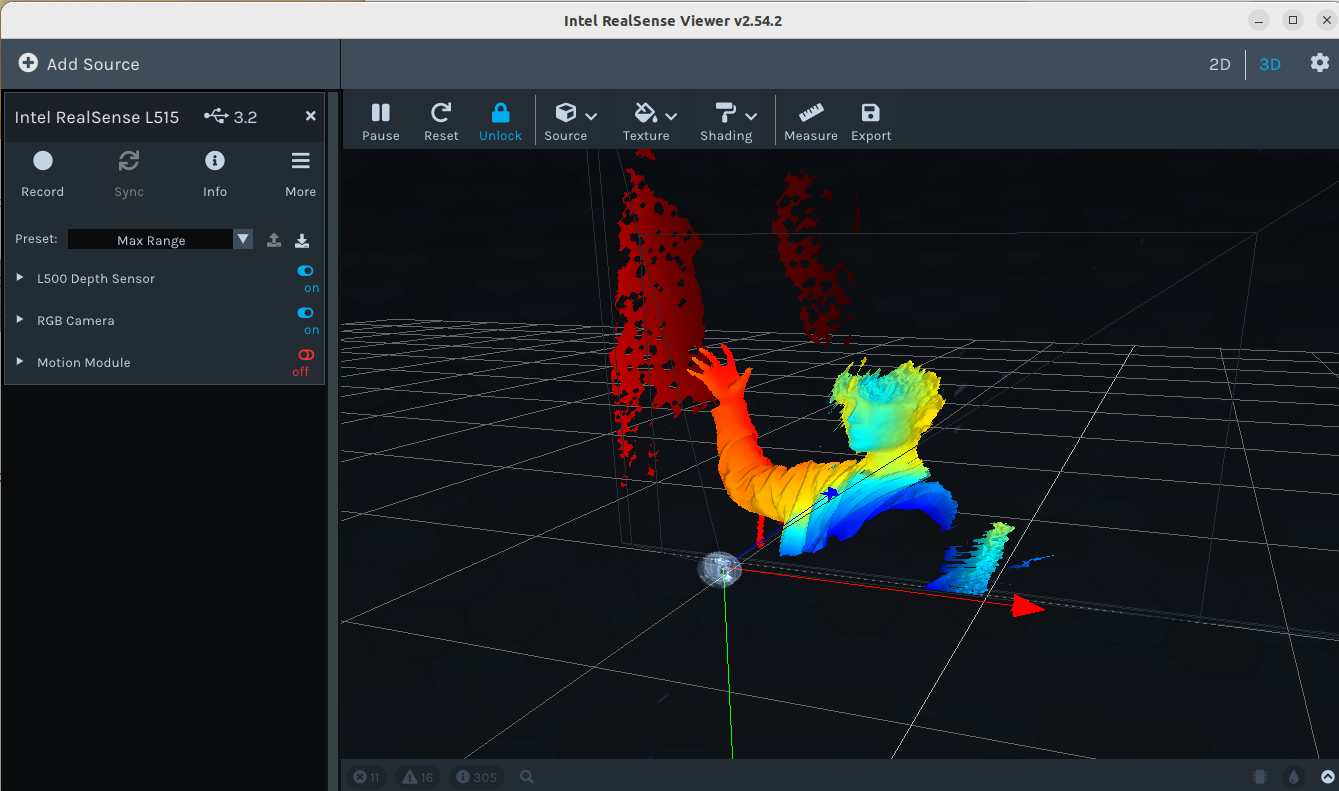Expand the L500 Depth Sensor section

click(x=20, y=278)
